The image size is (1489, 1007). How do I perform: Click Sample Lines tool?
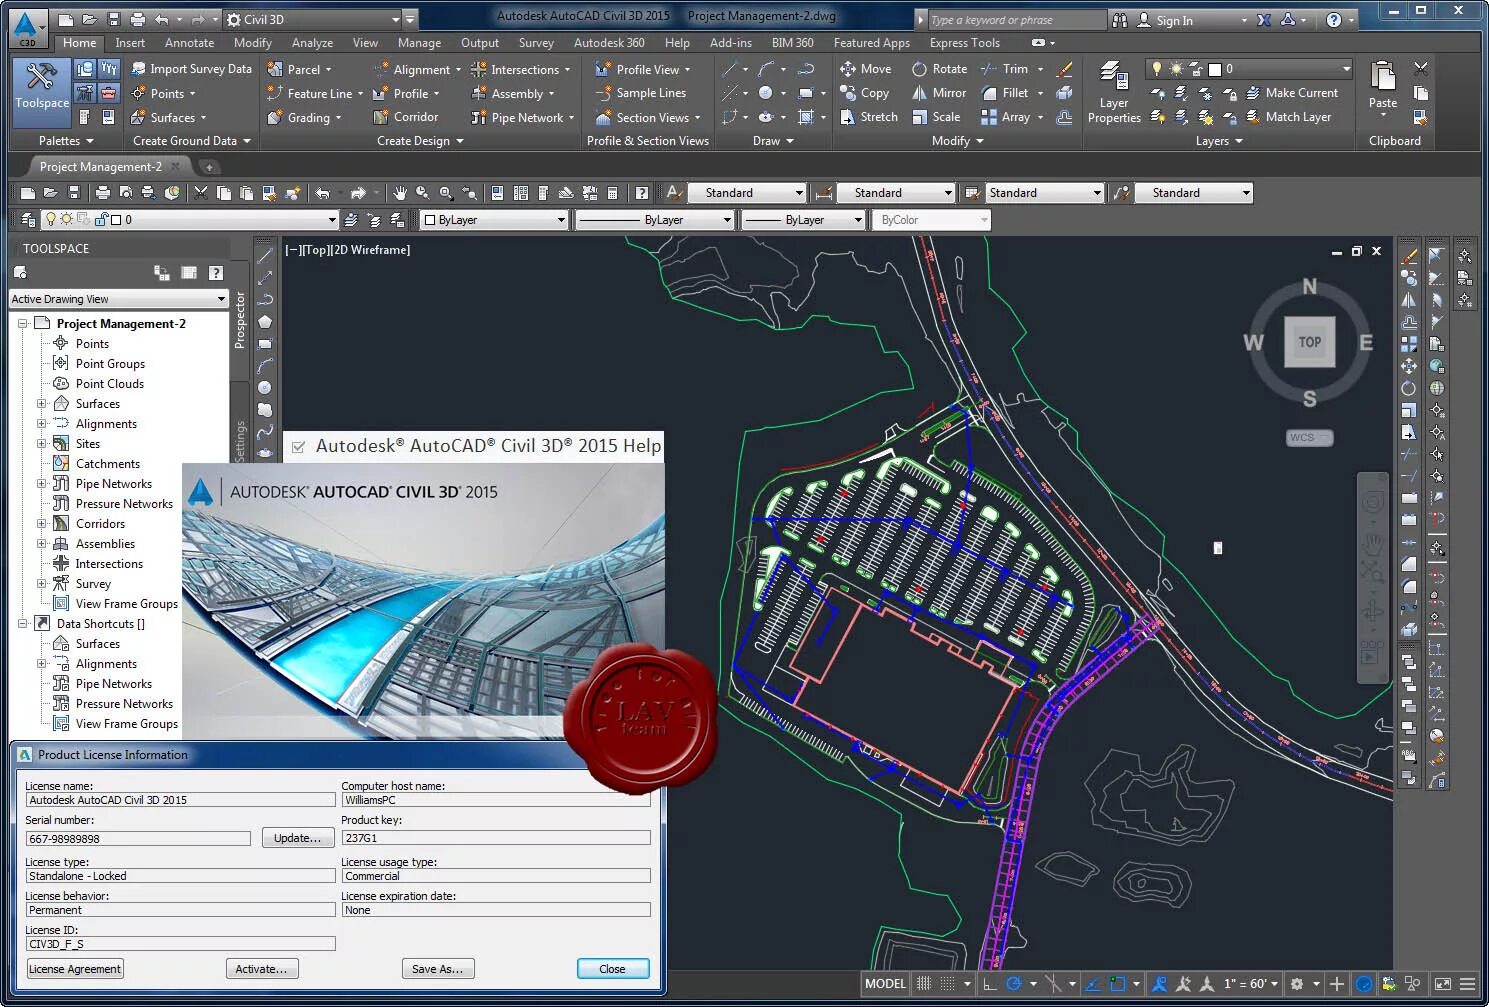pos(641,93)
